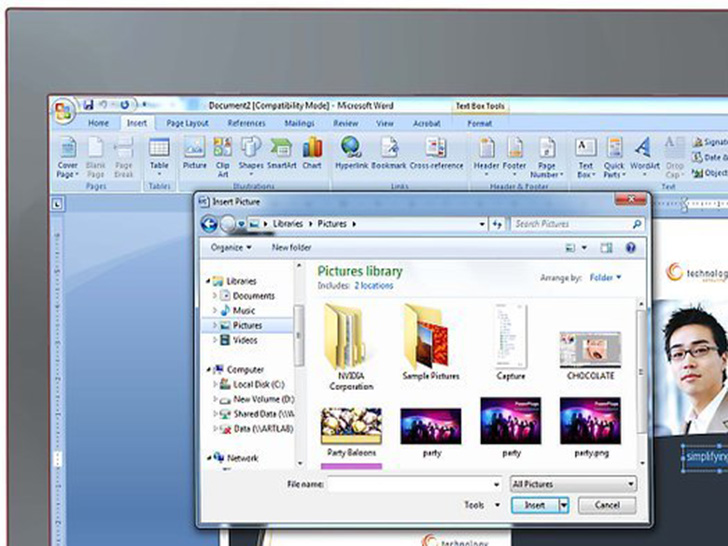Click the Chart icon
Image resolution: width=728 pixels, height=546 pixels.
312,151
